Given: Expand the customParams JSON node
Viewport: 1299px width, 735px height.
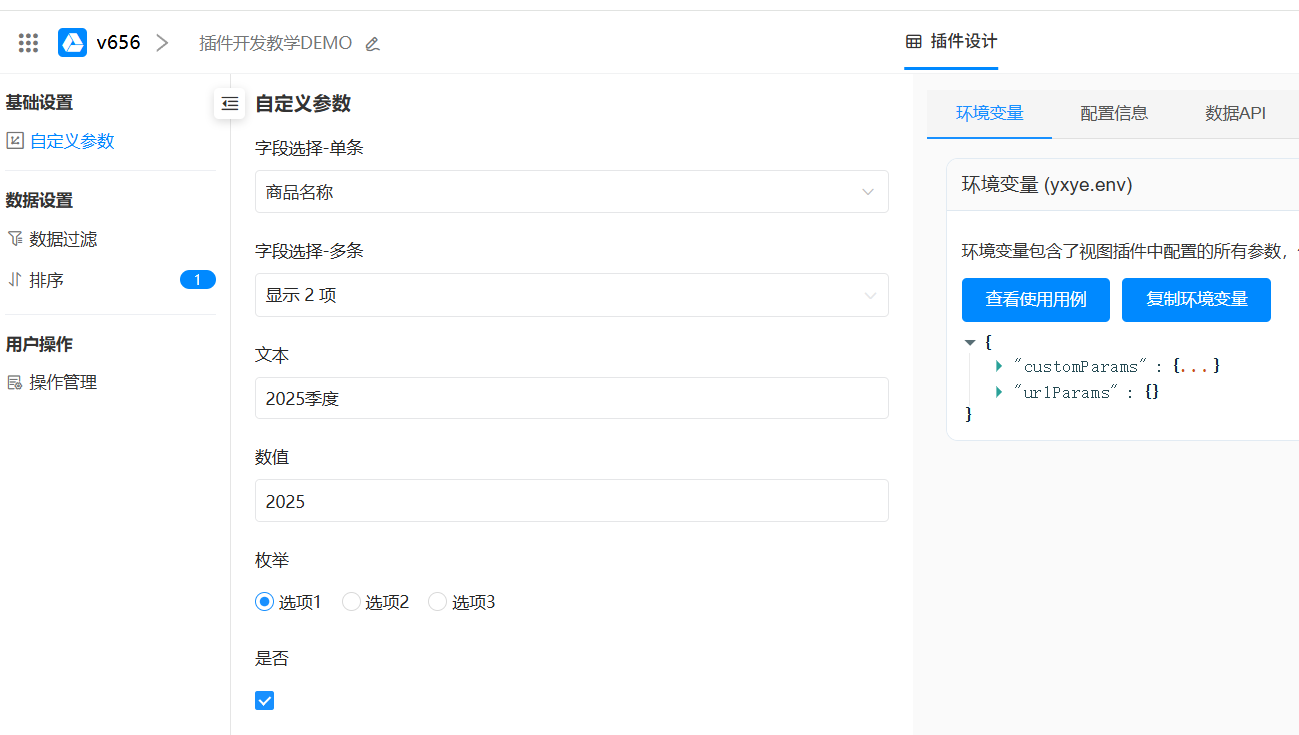Looking at the screenshot, I should point(999,366).
